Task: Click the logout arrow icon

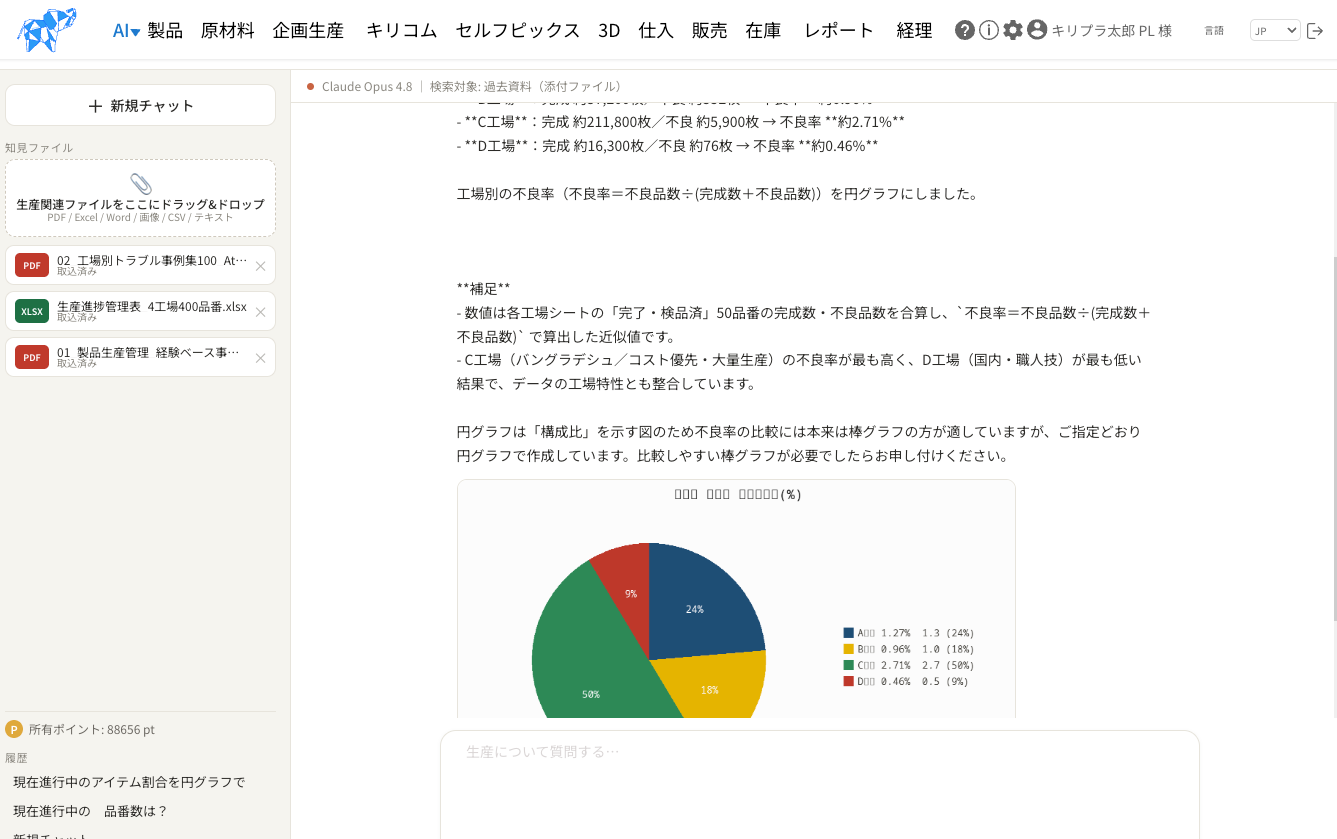Action: 1315,31
